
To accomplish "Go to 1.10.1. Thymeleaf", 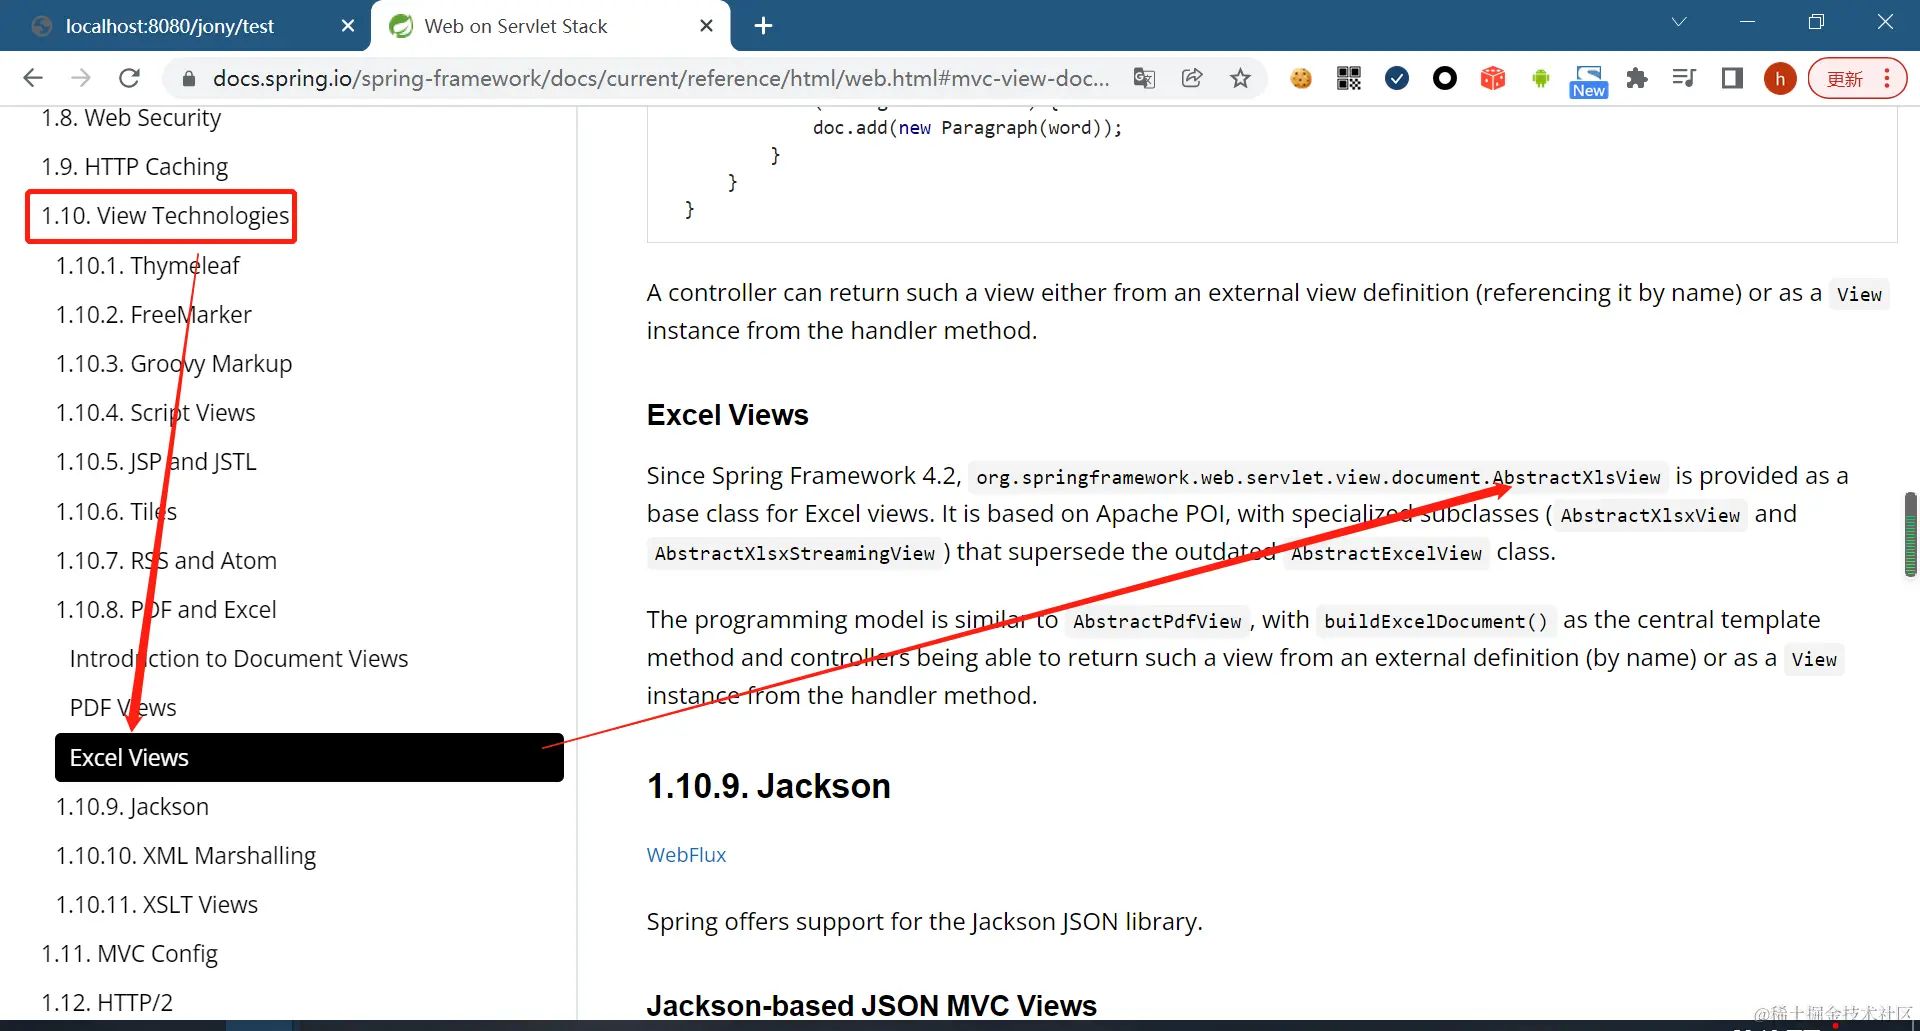I will pyautogui.click(x=148, y=266).
